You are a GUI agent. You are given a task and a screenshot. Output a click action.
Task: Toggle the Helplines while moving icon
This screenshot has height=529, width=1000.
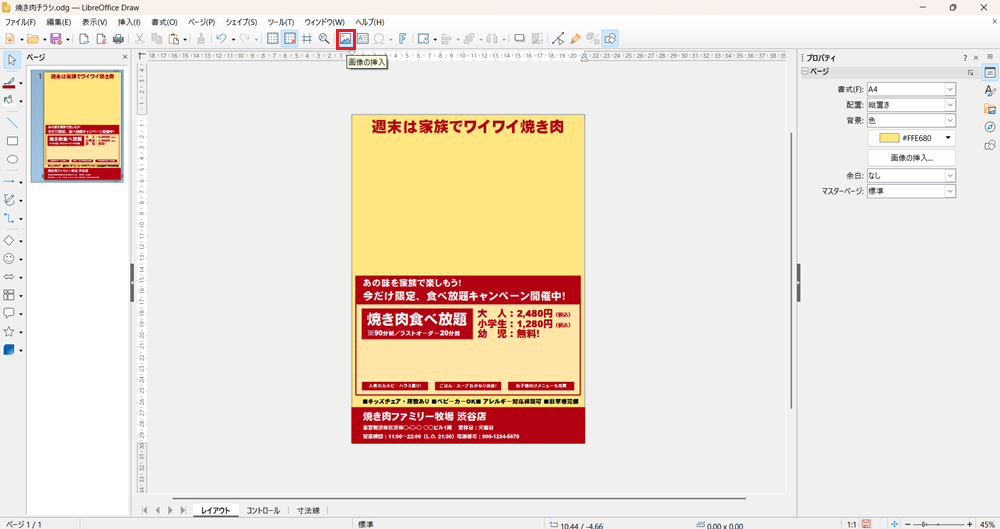tap(307, 39)
